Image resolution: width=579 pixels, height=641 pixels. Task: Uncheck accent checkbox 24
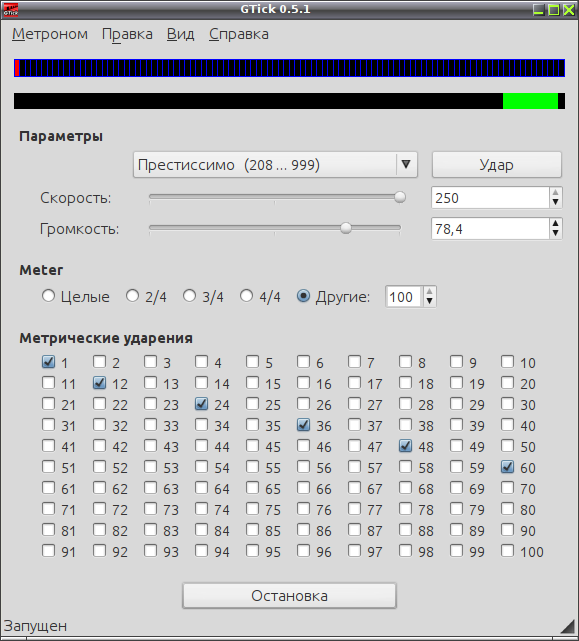pyautogui.click(x=201, y=404)
